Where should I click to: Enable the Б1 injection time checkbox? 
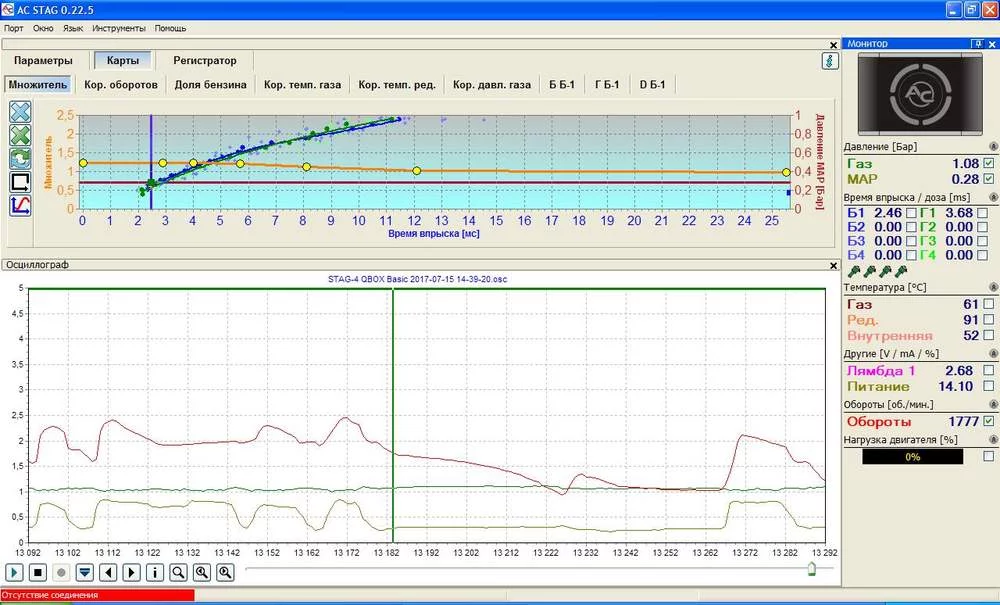tap(912, 212)
